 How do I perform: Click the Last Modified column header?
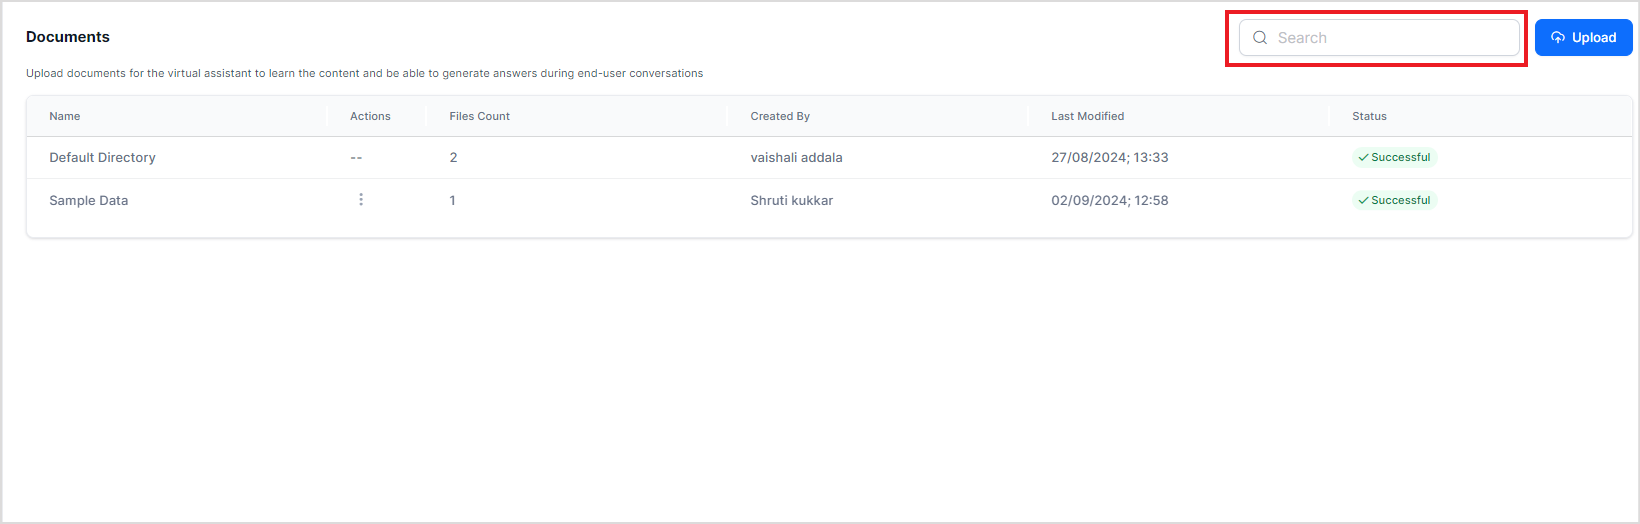[x=1087, y=117]
